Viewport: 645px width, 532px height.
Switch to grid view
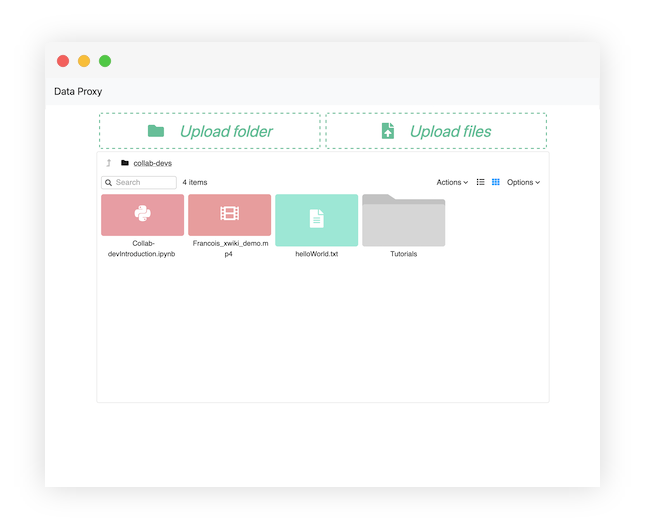(x=495, y=182)
